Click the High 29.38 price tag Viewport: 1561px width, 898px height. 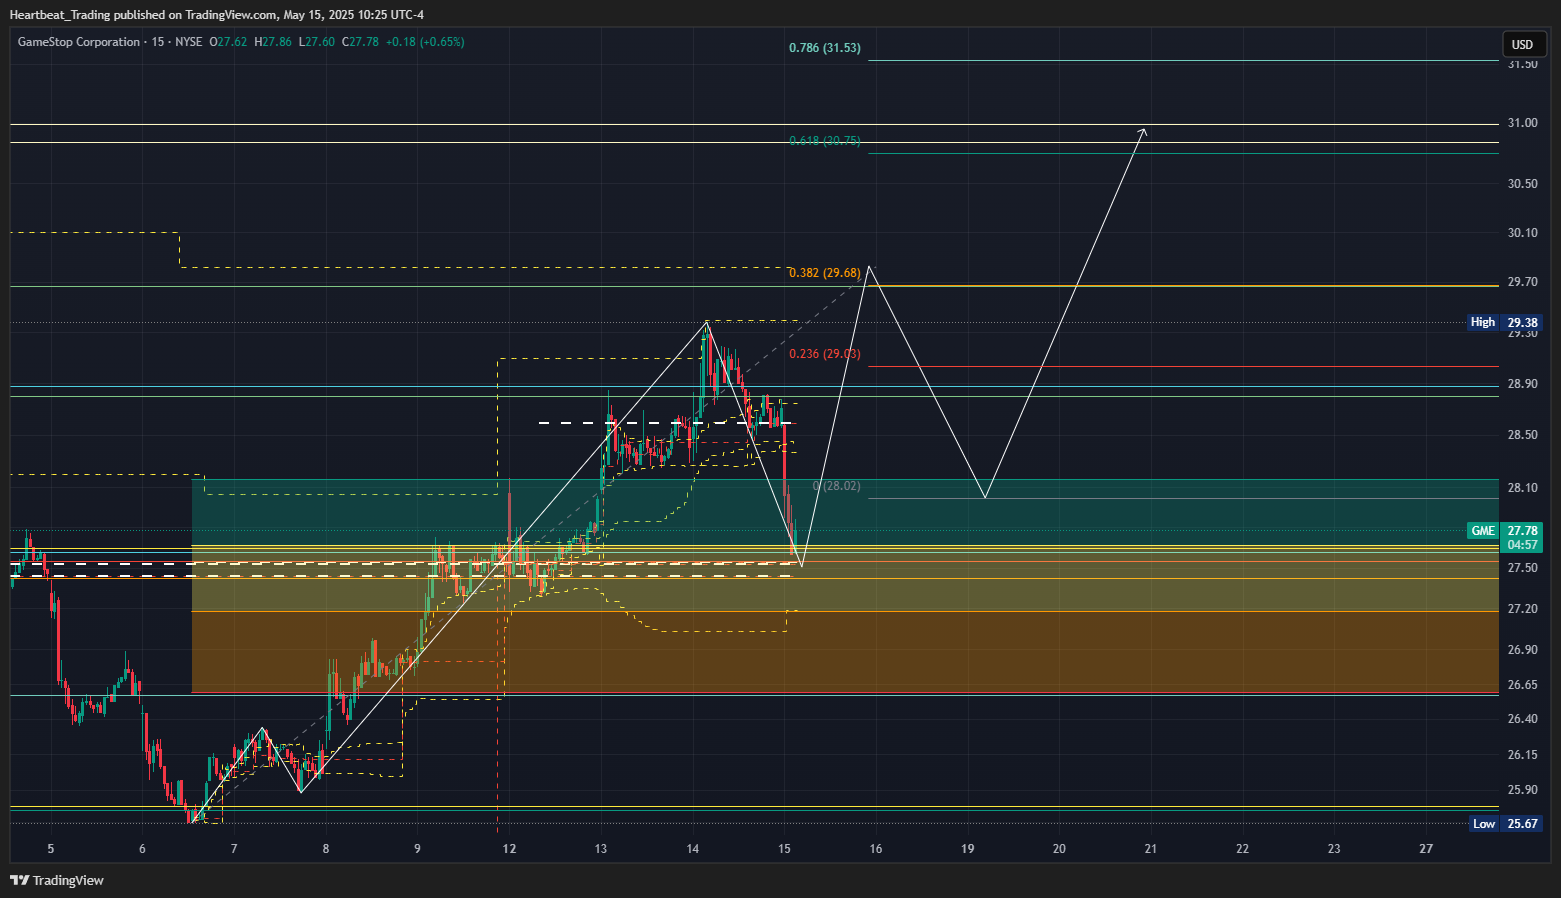(x=1504, y=322)
